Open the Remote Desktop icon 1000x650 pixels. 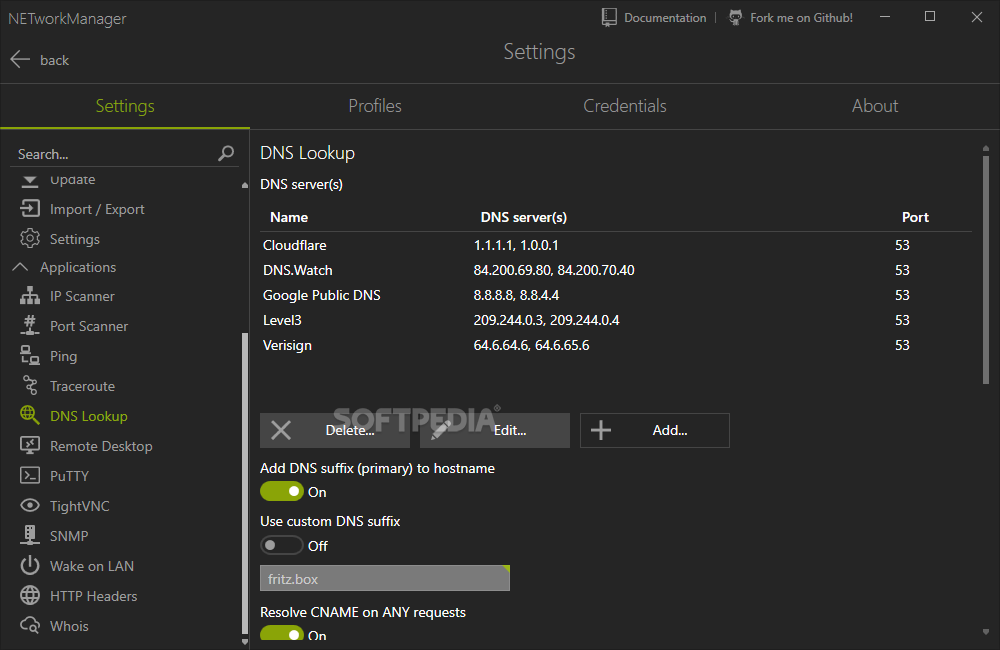click(29, 445)
